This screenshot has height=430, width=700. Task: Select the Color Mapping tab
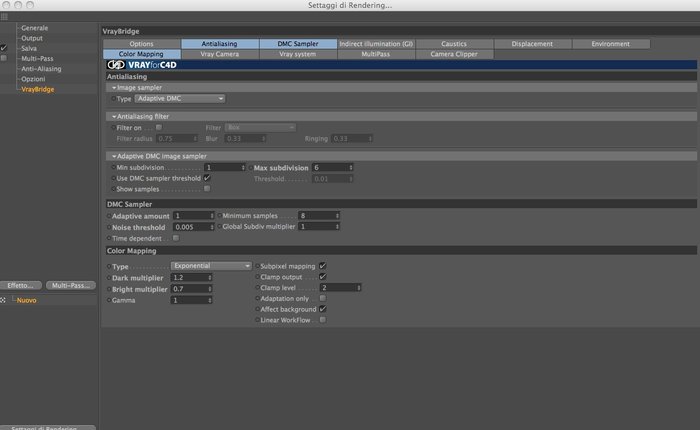click(142, 54)
